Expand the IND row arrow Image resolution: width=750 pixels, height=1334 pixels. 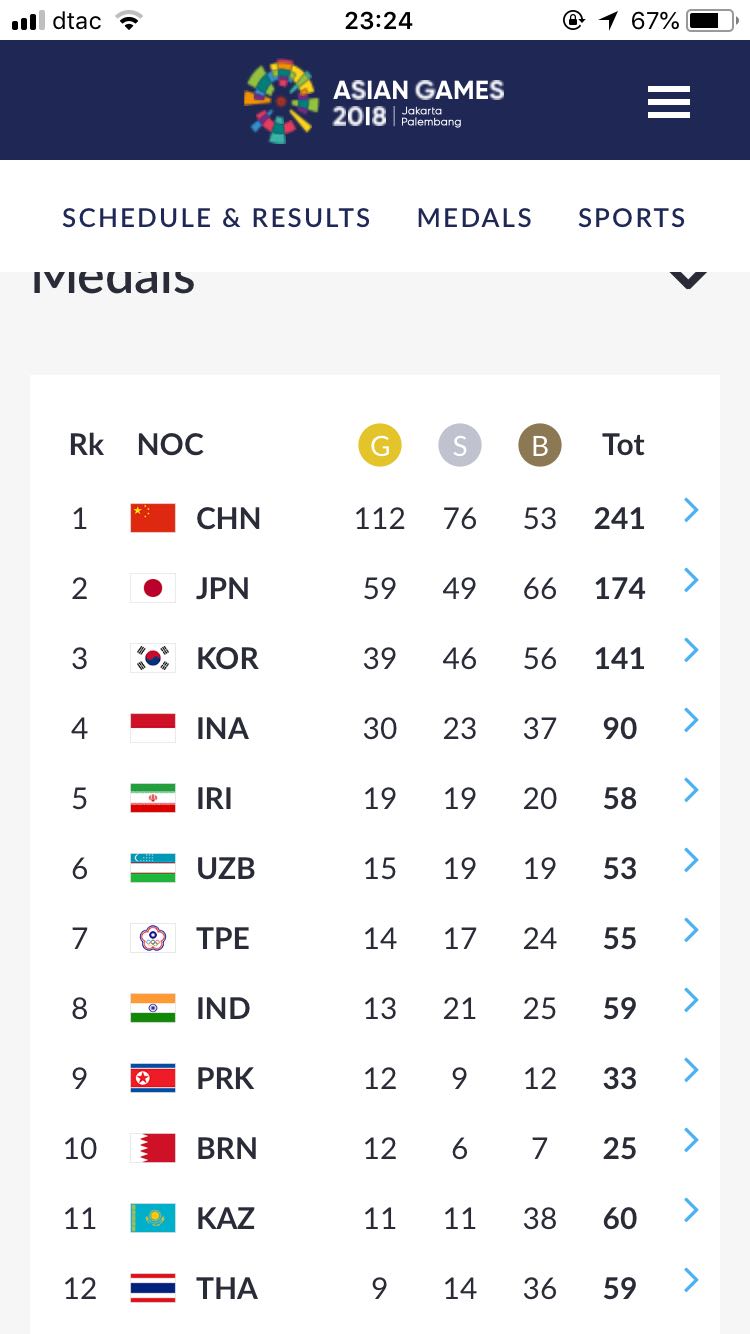(x=690, y=1001)
